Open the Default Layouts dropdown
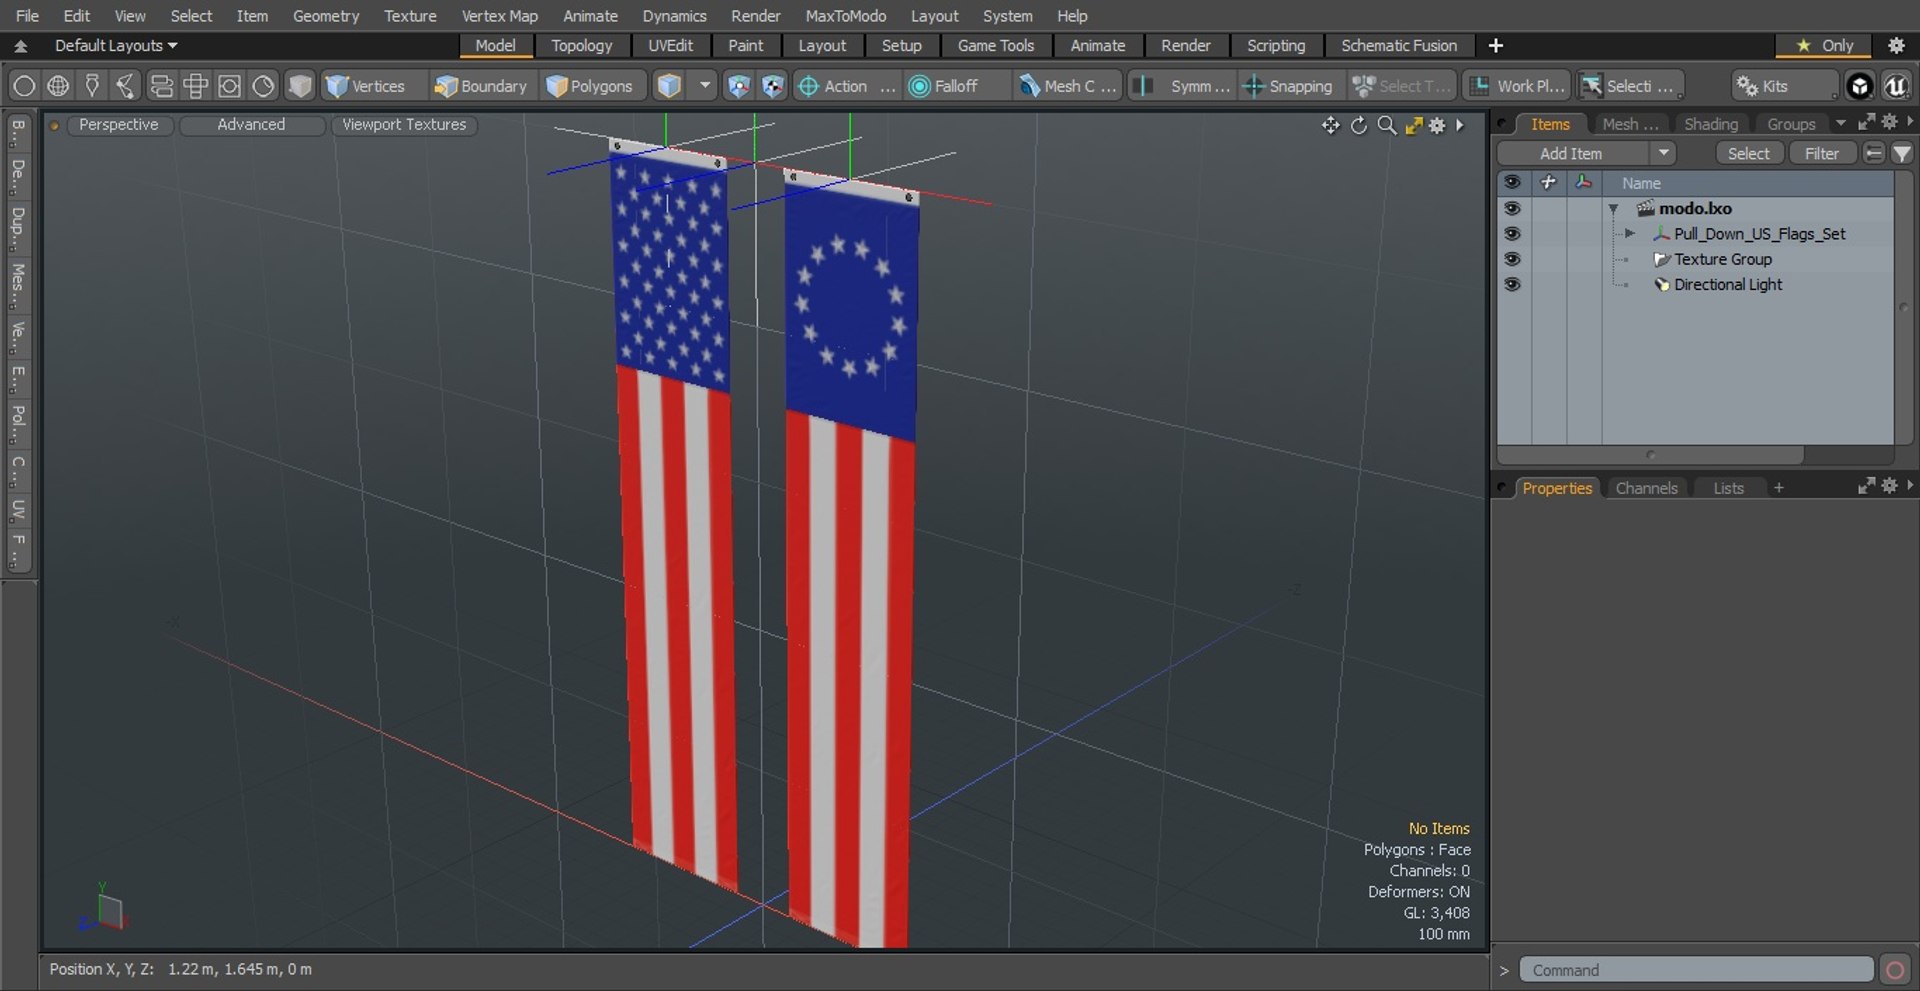This screenshot has height=991, width=1920. [x=115, y=45]
